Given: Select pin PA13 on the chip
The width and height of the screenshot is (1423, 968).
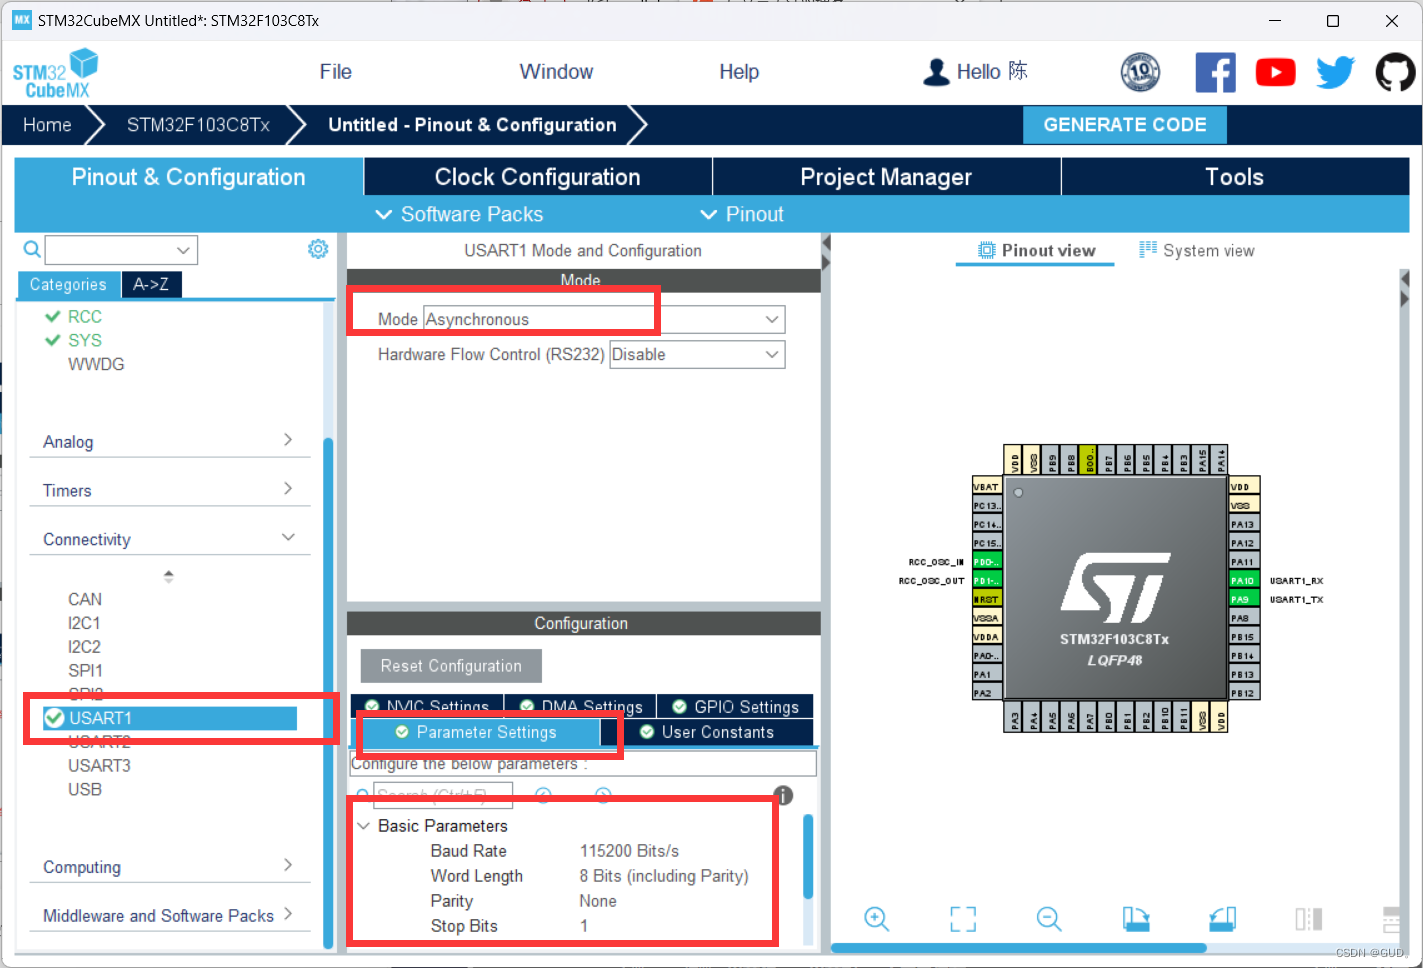Looking at the screenshot, I should click(x=1243, y=524).
